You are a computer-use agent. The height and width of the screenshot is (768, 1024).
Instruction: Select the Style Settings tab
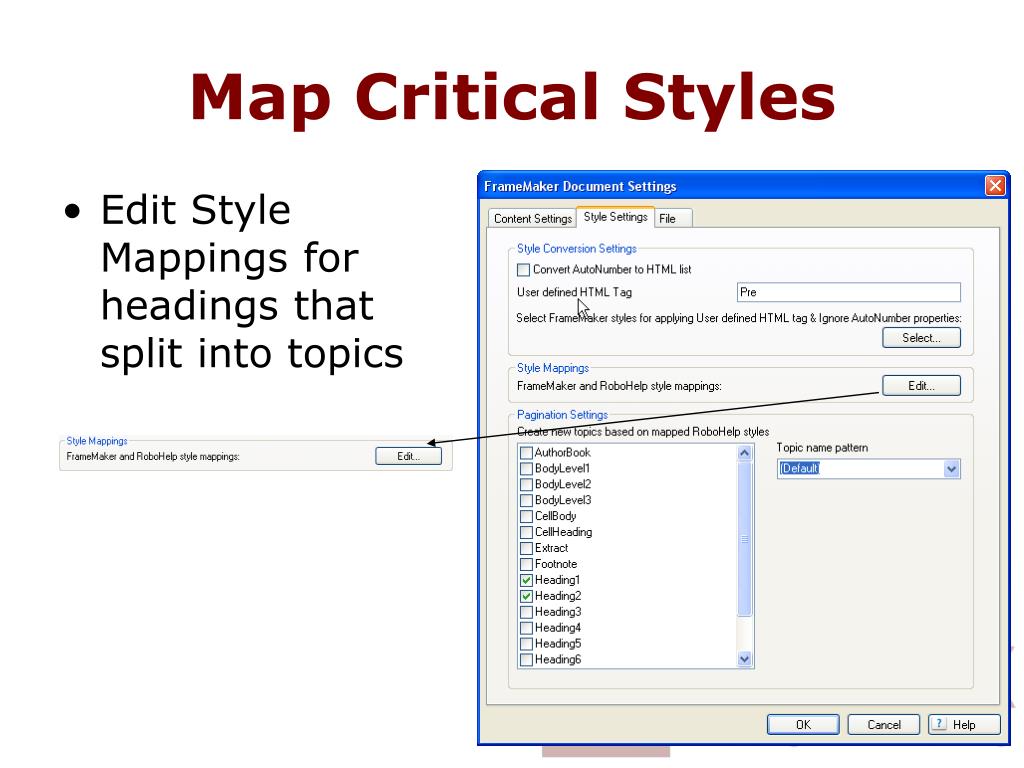615,217
